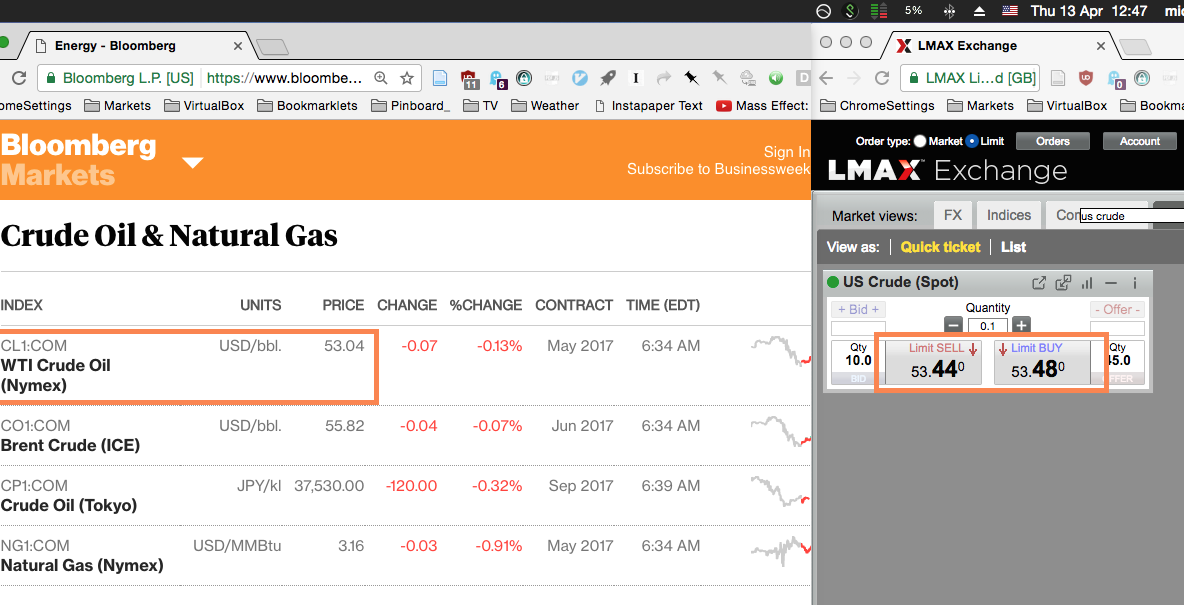Open the Weather bookmarks folder
1184x605 pixels.
pyautogui.click(x=544, y=105)
